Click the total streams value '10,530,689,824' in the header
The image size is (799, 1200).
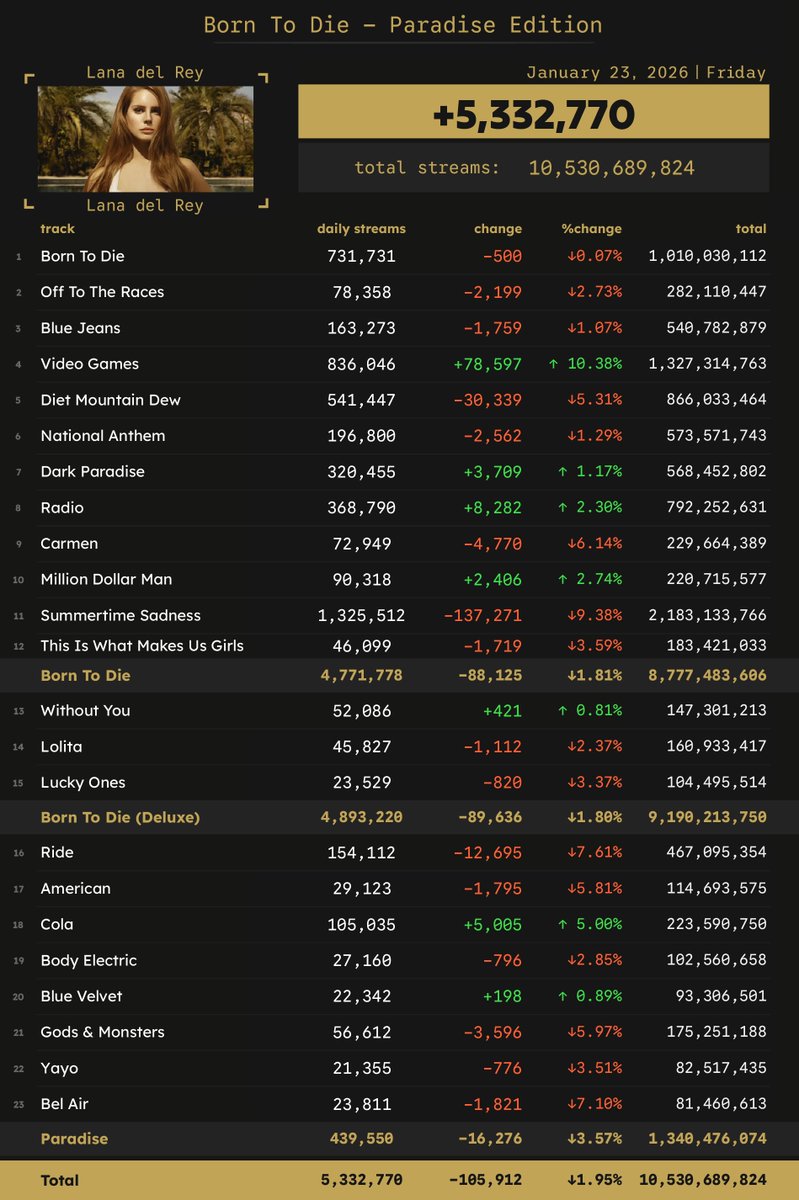(x=611, y=168)
